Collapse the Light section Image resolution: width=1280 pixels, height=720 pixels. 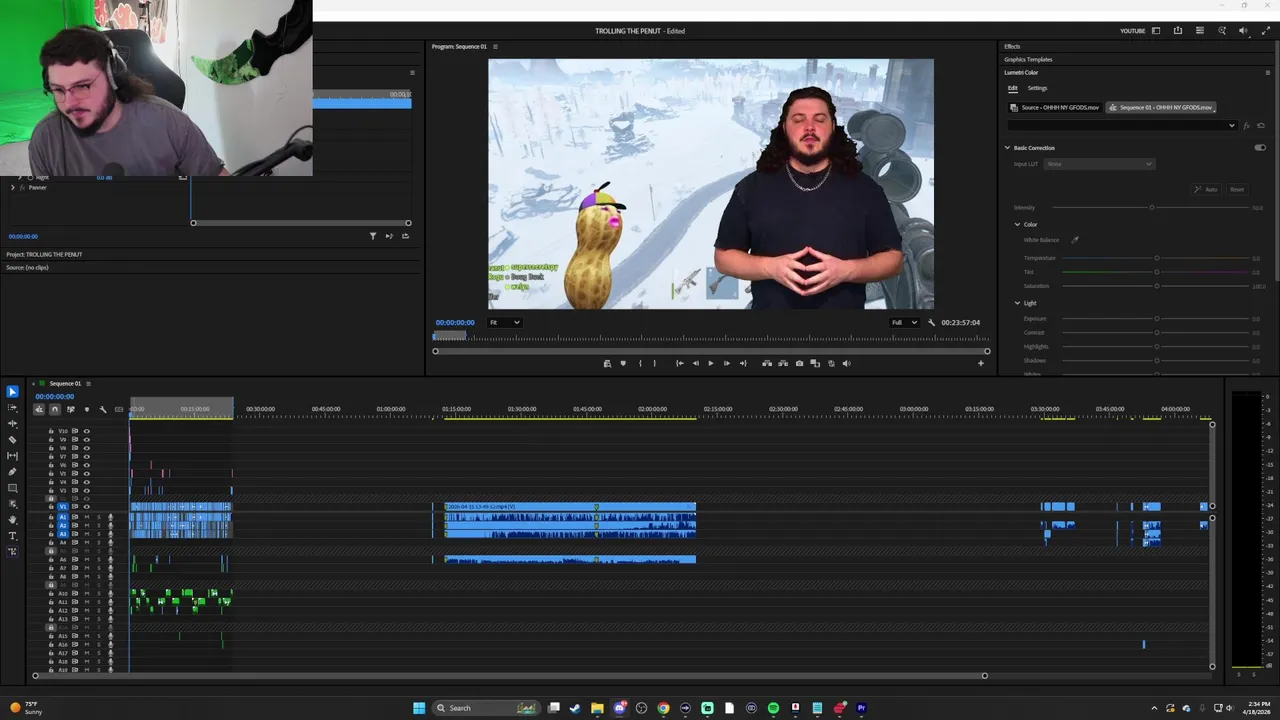(1017, 303)
